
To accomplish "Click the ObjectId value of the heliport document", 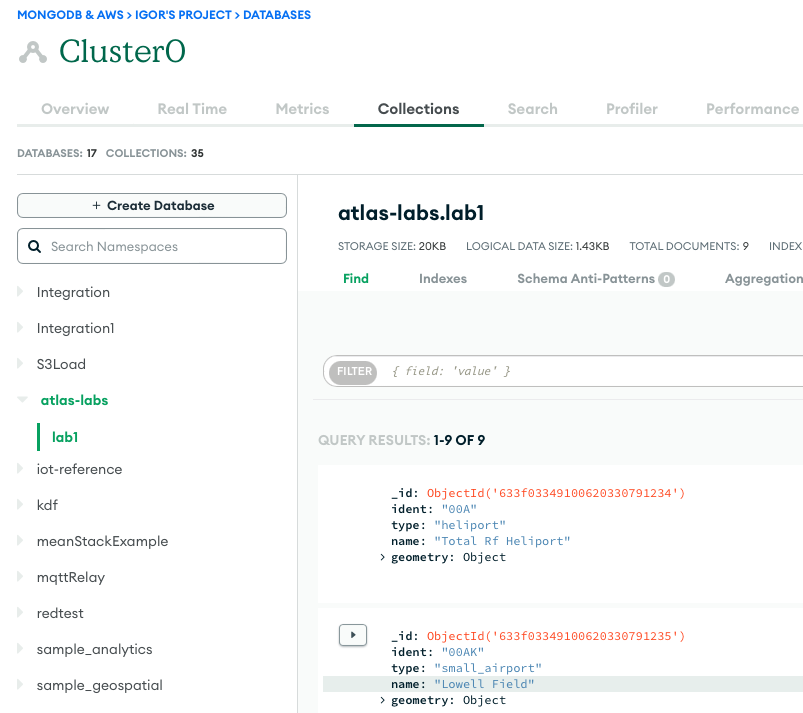I will click(x=554, y=492).
